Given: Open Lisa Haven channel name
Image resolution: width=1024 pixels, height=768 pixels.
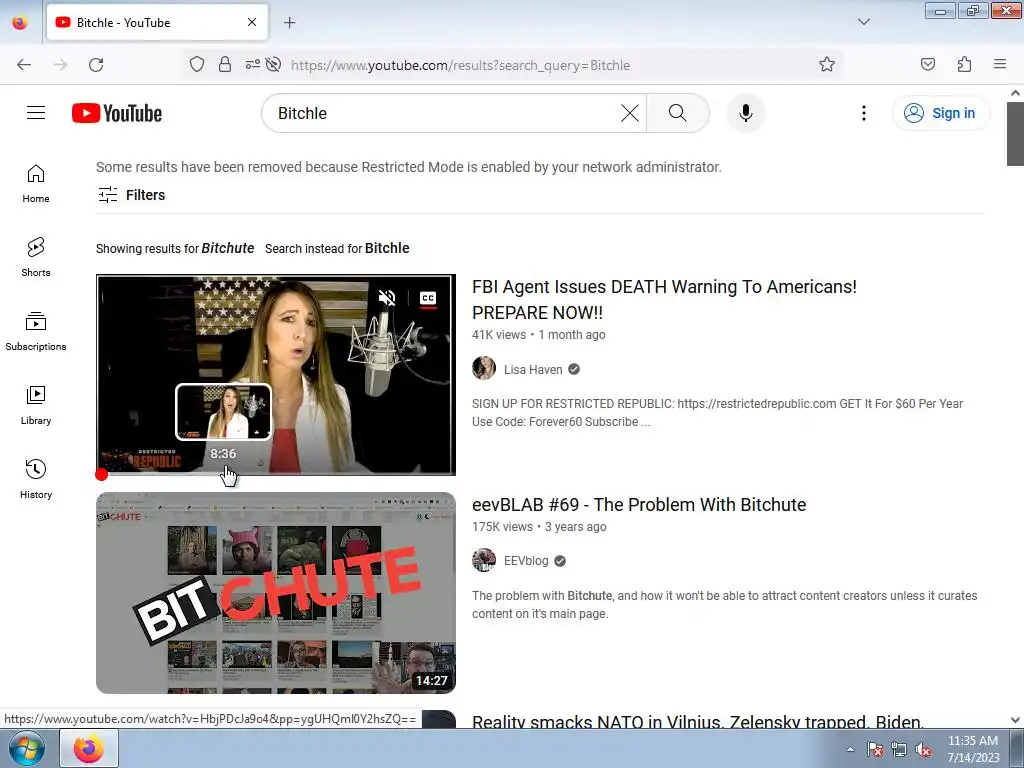Looking at the screenshot, I should coord(533,370).
